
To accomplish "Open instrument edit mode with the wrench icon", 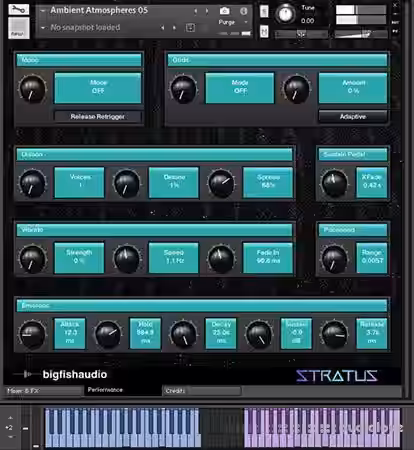I will (19, 9).
